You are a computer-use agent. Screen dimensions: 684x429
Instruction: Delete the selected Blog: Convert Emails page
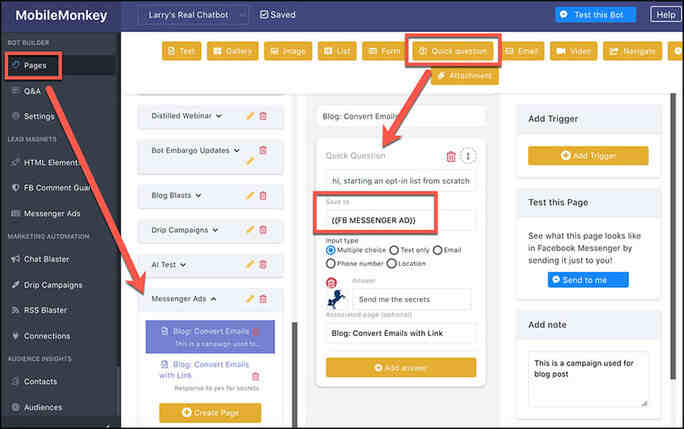(256, 332)
